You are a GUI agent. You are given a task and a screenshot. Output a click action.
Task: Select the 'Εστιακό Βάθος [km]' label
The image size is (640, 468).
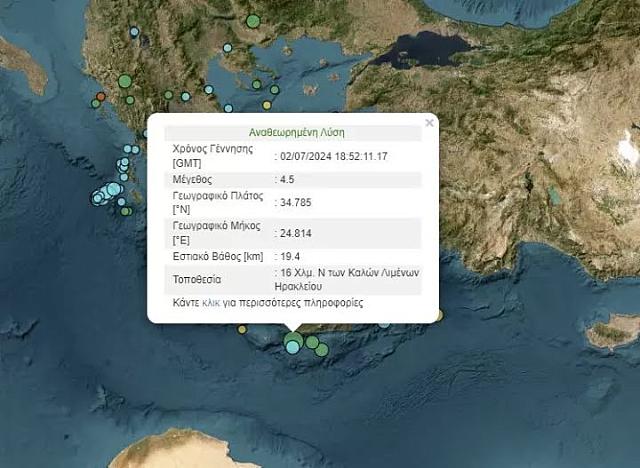click(218, 257)
